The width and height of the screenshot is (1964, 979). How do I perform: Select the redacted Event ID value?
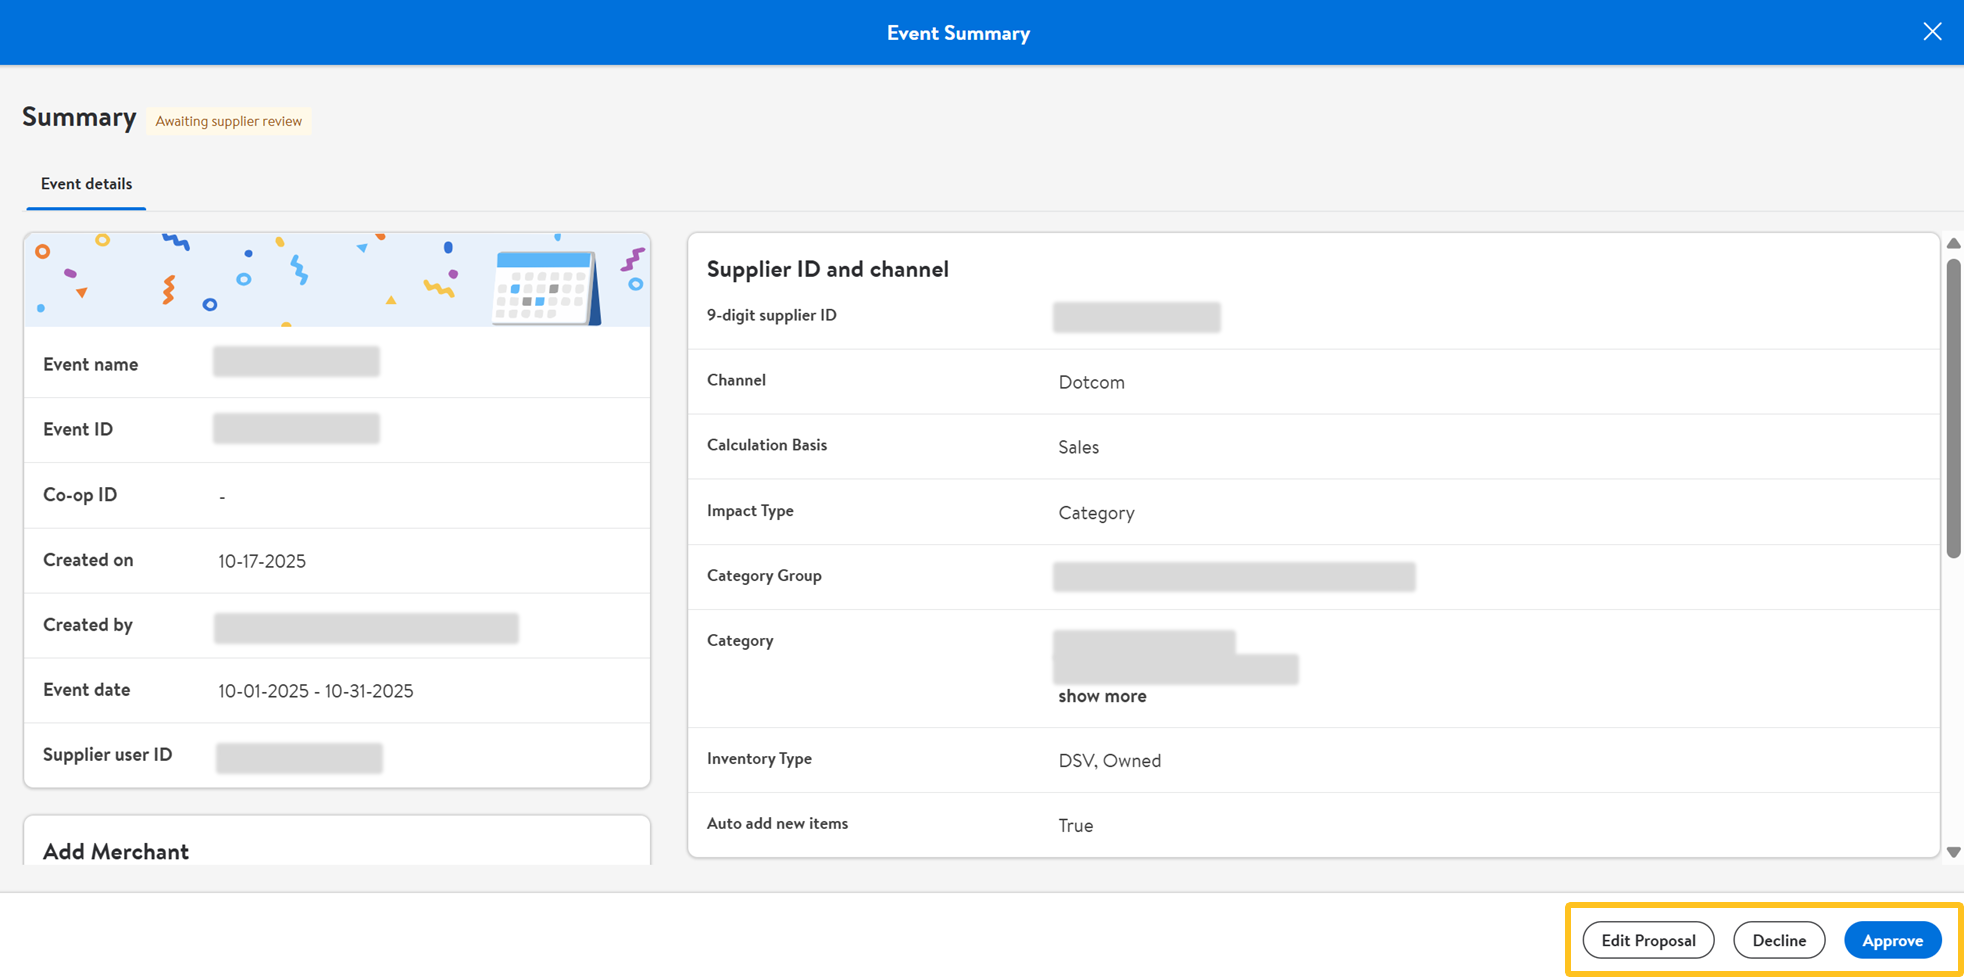pos(296,428)
